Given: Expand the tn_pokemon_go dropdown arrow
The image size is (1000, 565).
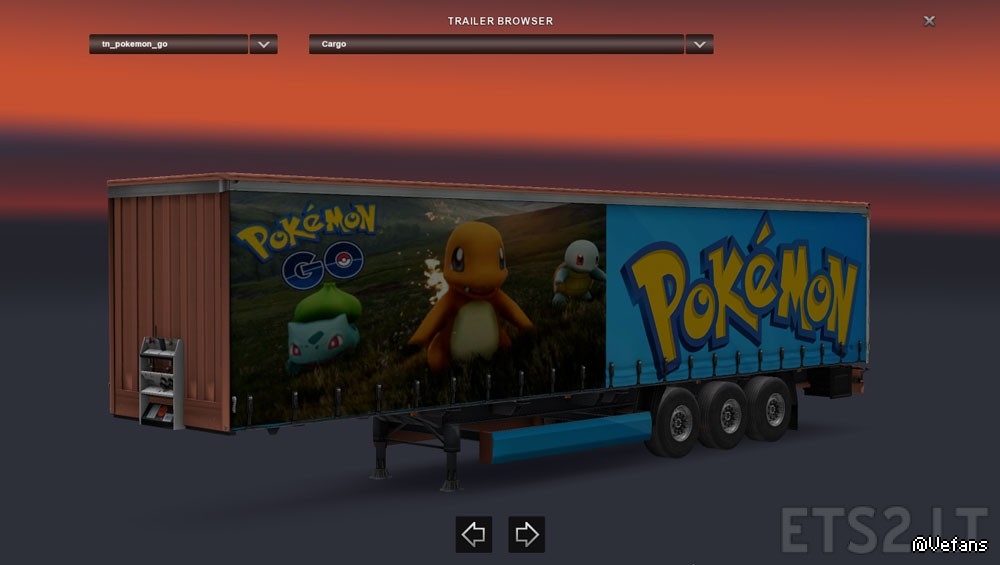Looking at the screenshot, I should coord(263,44).
